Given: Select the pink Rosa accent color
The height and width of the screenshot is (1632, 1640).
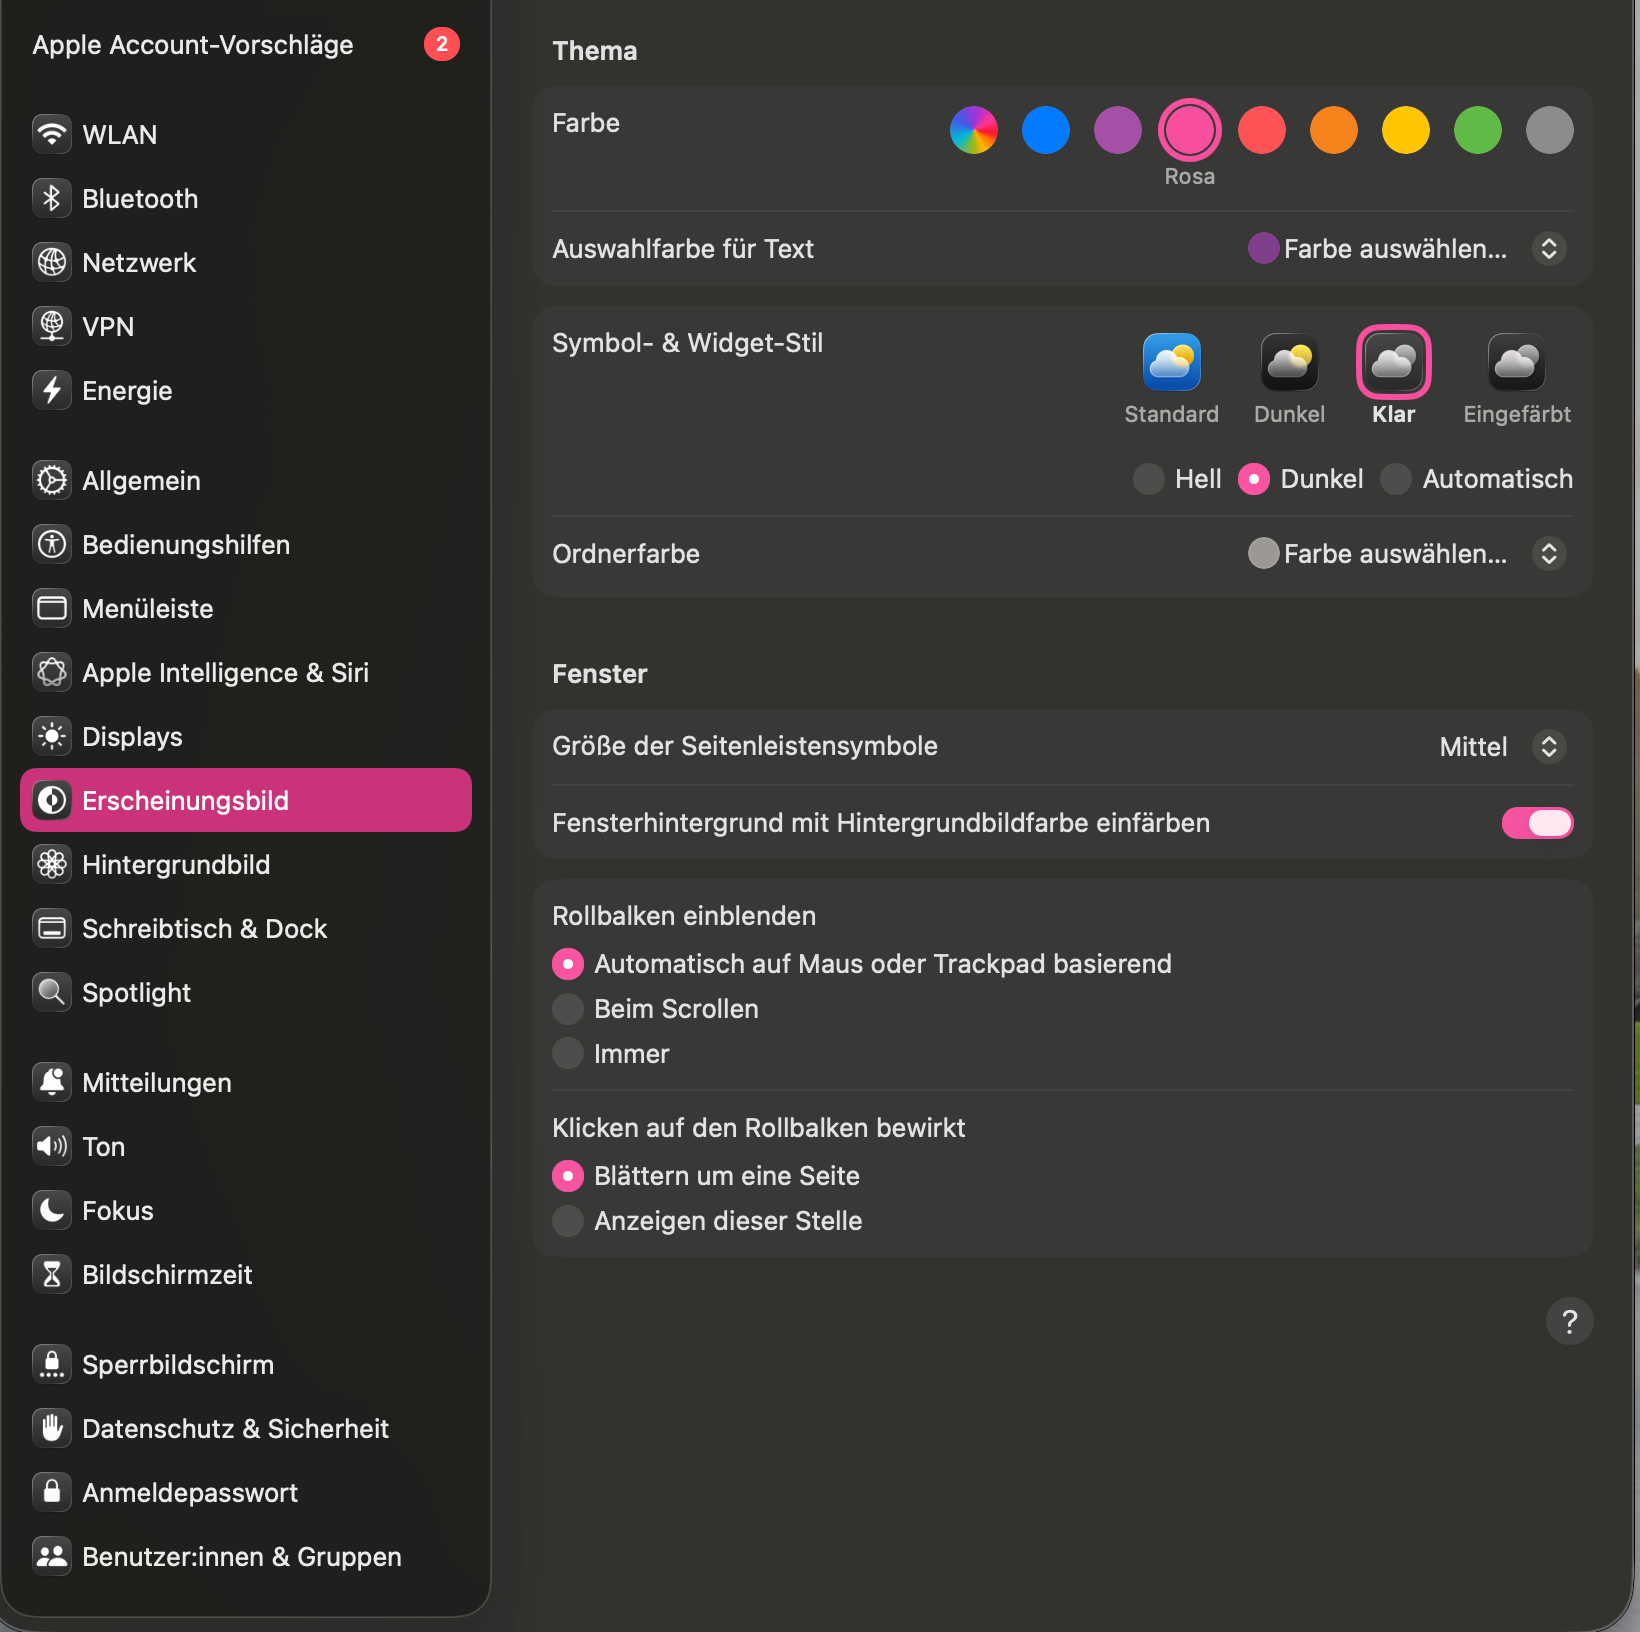Looking at the screenshot, I should [x=1190, y=130].
